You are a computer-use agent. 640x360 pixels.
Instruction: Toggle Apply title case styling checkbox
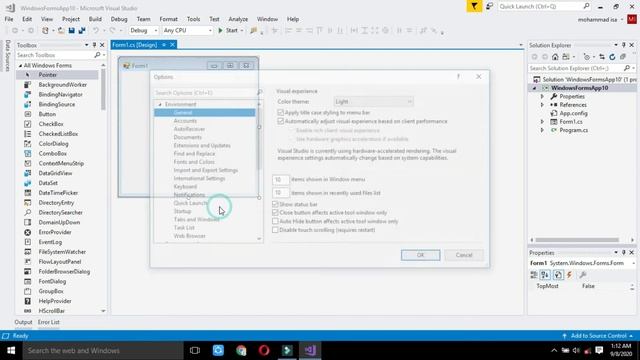[280, 112]
